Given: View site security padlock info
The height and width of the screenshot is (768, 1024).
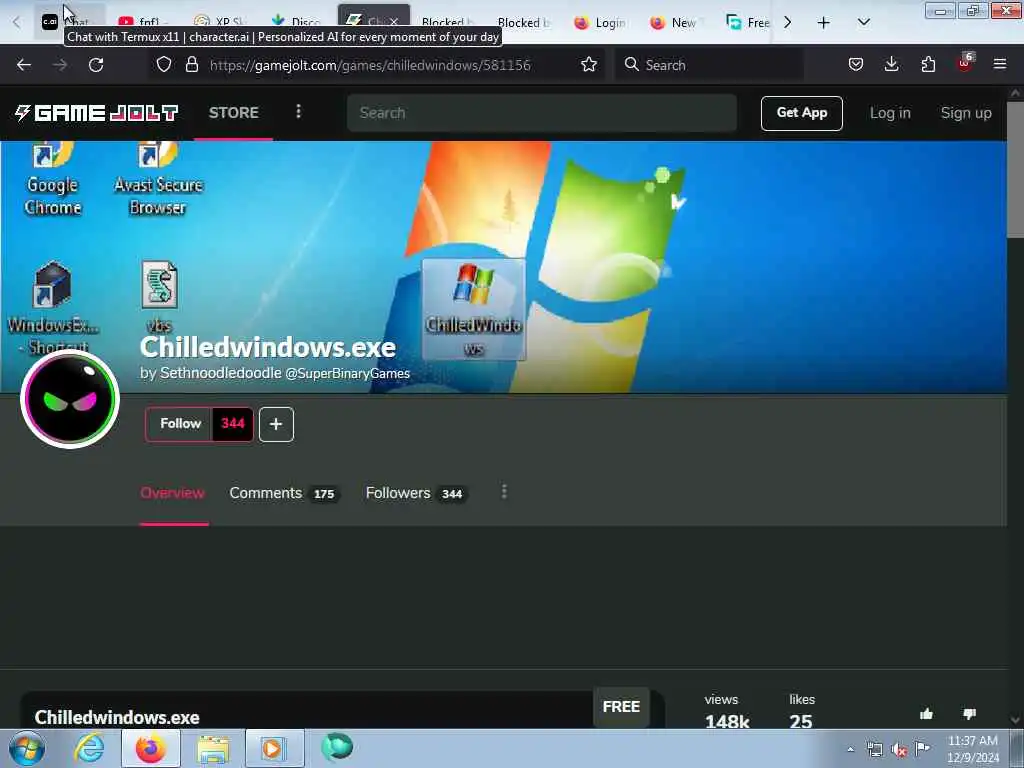Looking at the screenshot, I should [191, 65].
